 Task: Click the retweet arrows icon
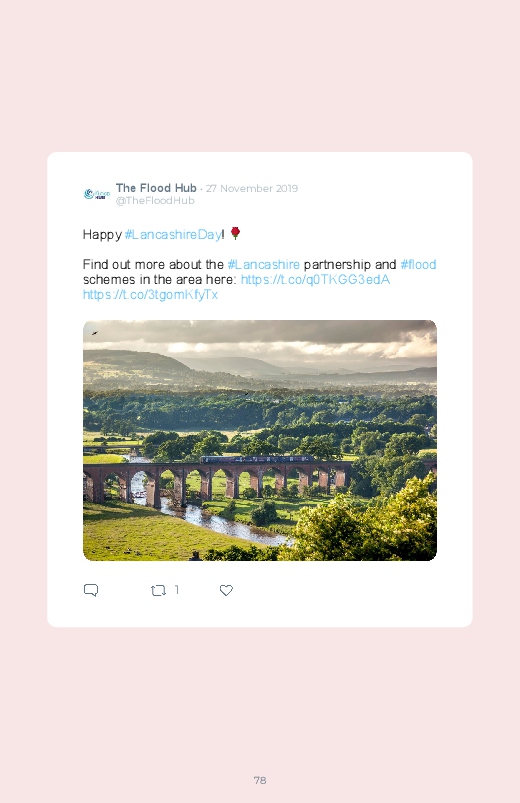158,590
